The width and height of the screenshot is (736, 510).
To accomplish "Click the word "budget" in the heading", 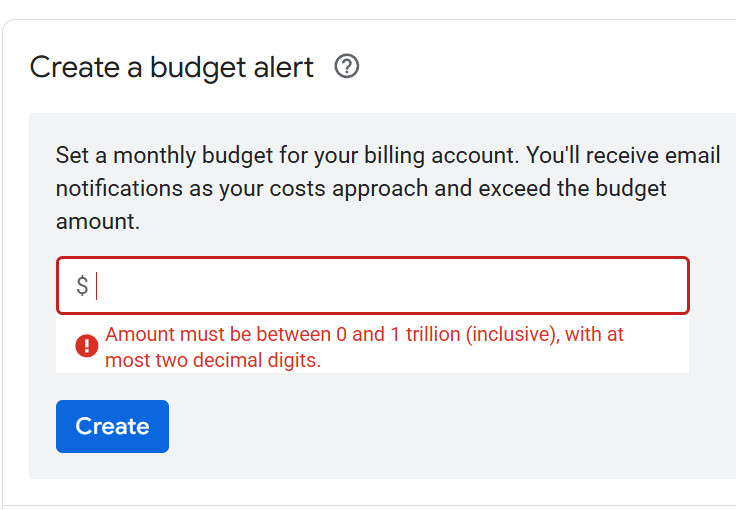I will [x=198, y=69].
